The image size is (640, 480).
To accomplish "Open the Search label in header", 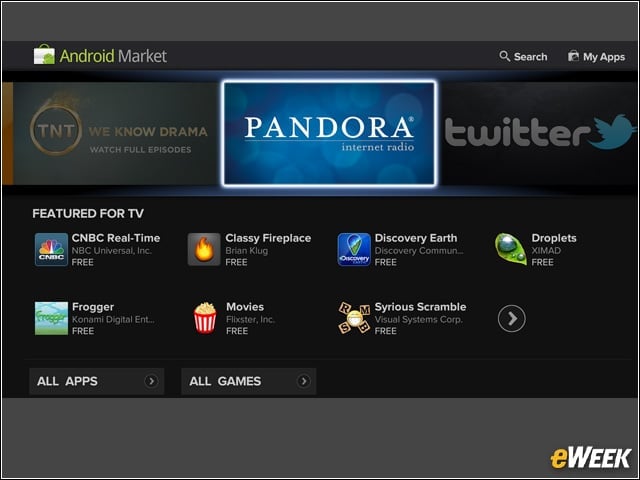I will [x=531, y=57].
